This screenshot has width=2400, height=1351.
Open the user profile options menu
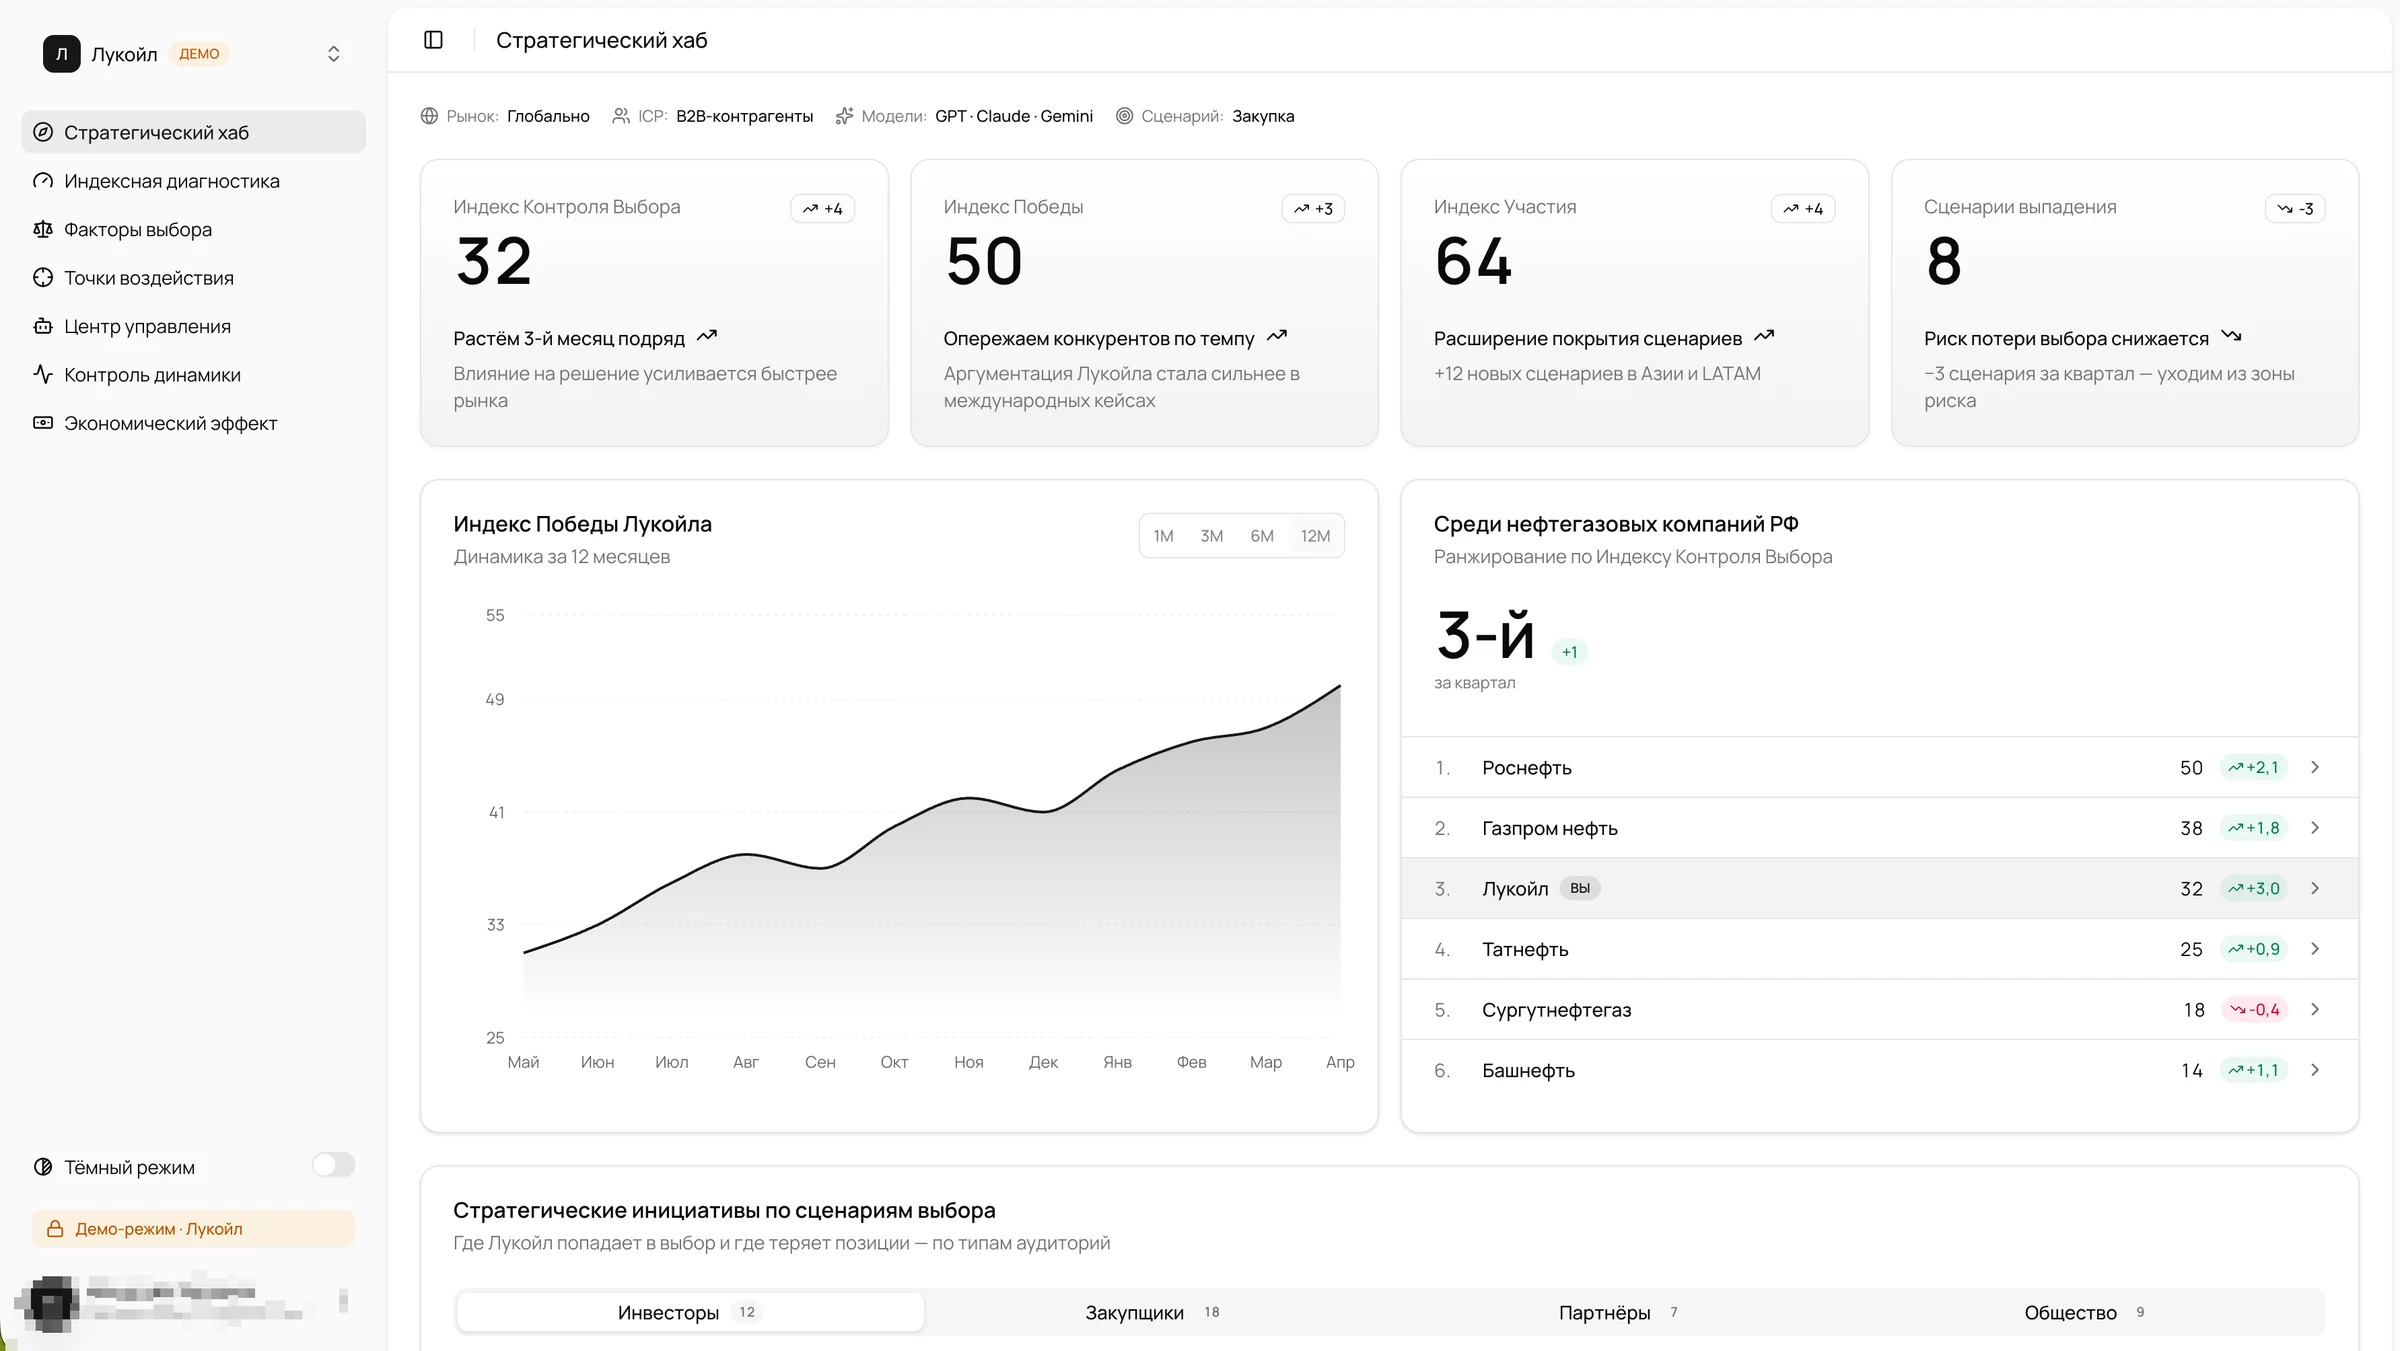[344, 1300]
